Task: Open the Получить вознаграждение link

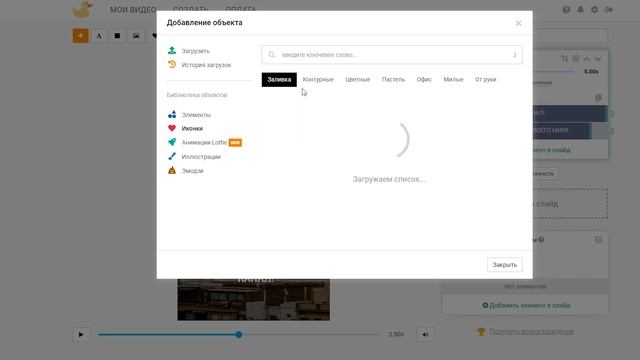Action: (x=531, y=331)
